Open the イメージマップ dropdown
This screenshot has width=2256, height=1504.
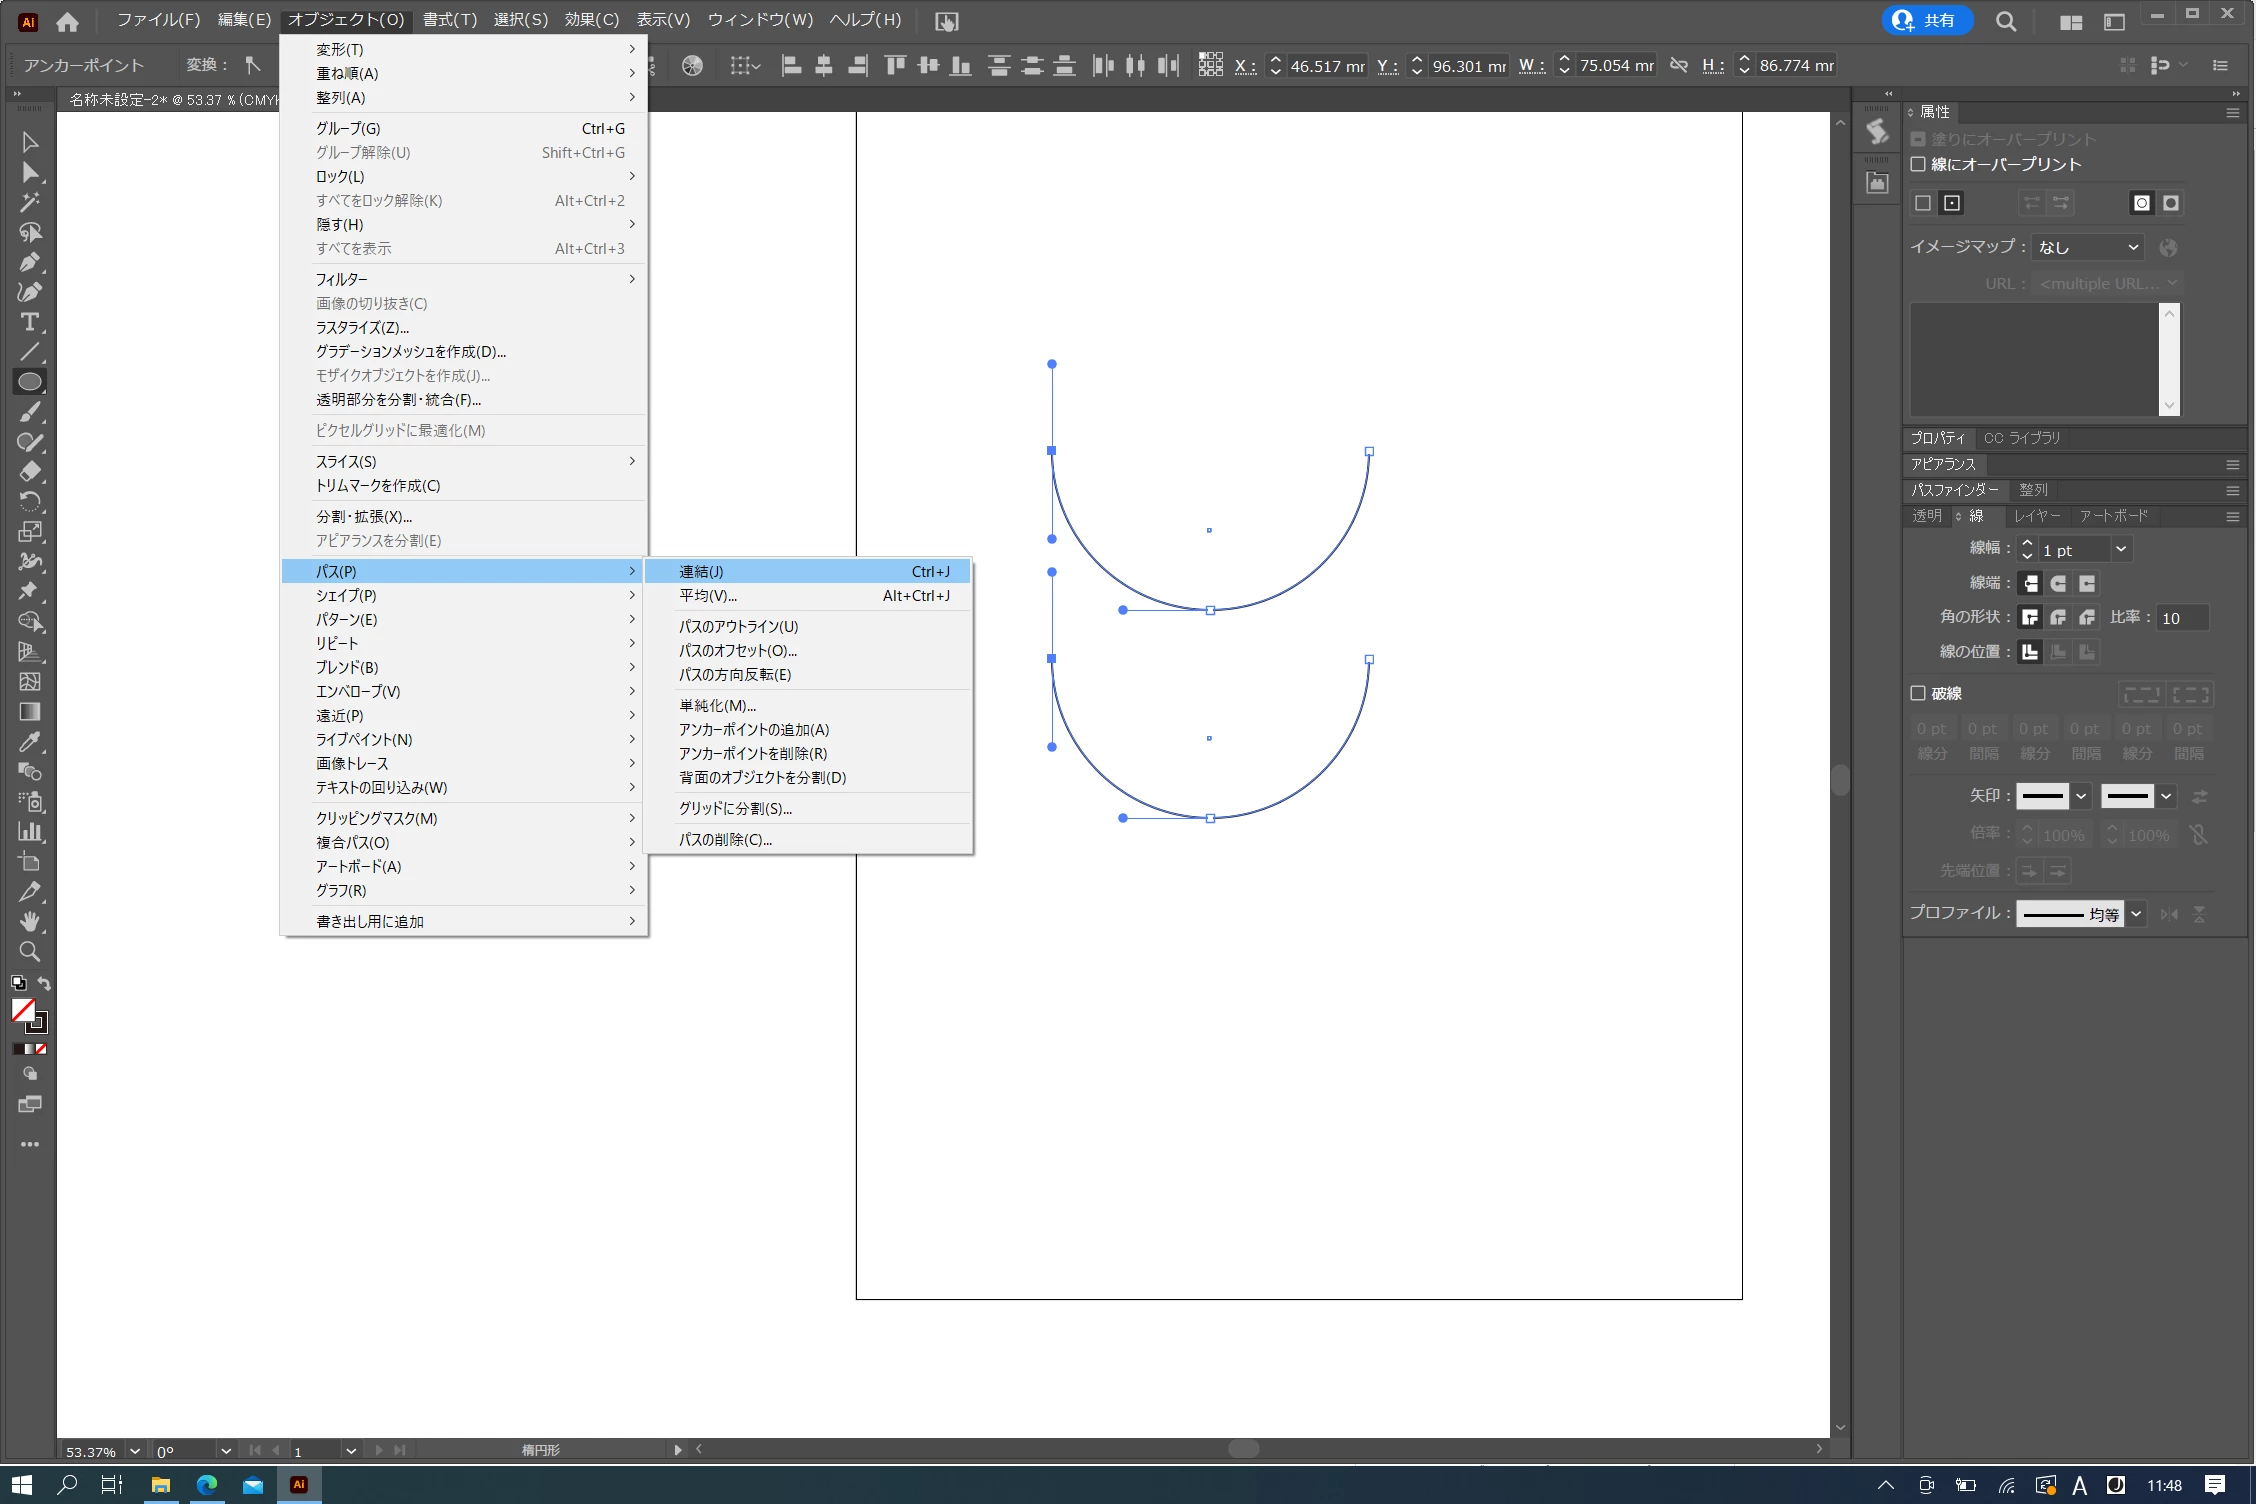coord(2088,247)
